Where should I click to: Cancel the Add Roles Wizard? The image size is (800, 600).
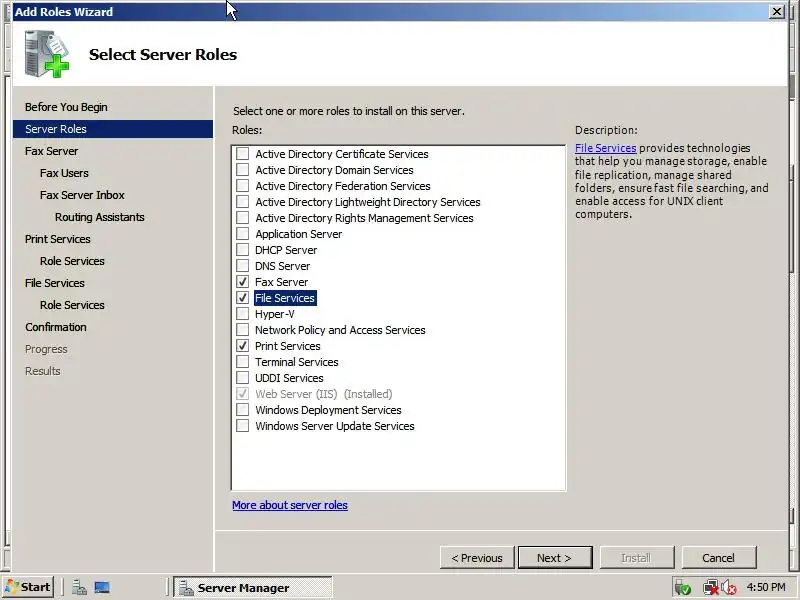click(719, 558)
